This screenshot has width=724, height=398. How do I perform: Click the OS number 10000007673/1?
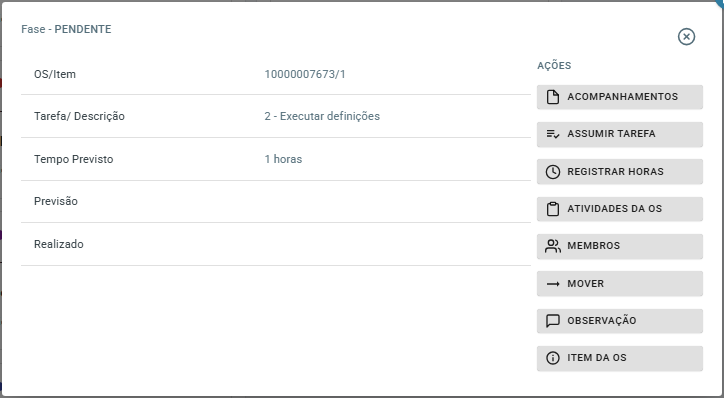tap(305, 74)
